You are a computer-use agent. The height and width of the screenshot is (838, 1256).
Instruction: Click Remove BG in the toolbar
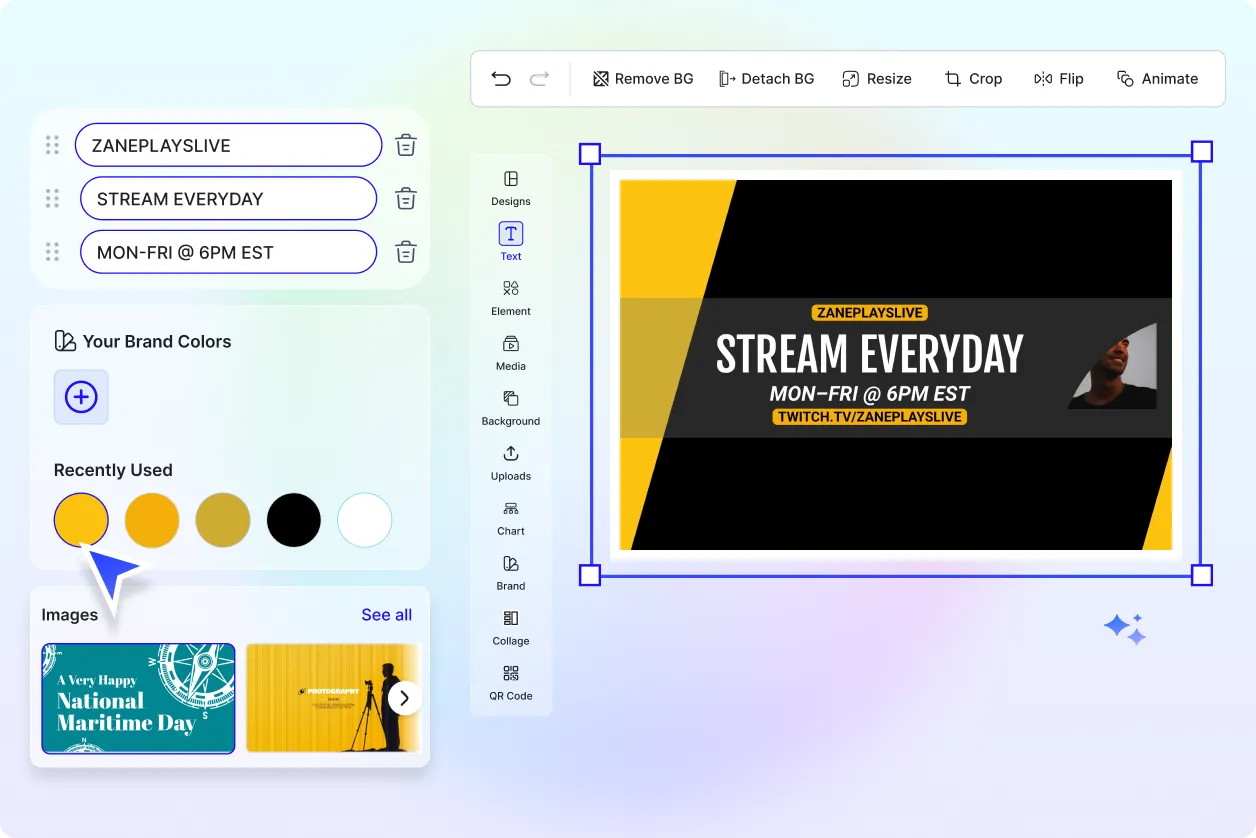pyautogui.click(x=642, y=78)
